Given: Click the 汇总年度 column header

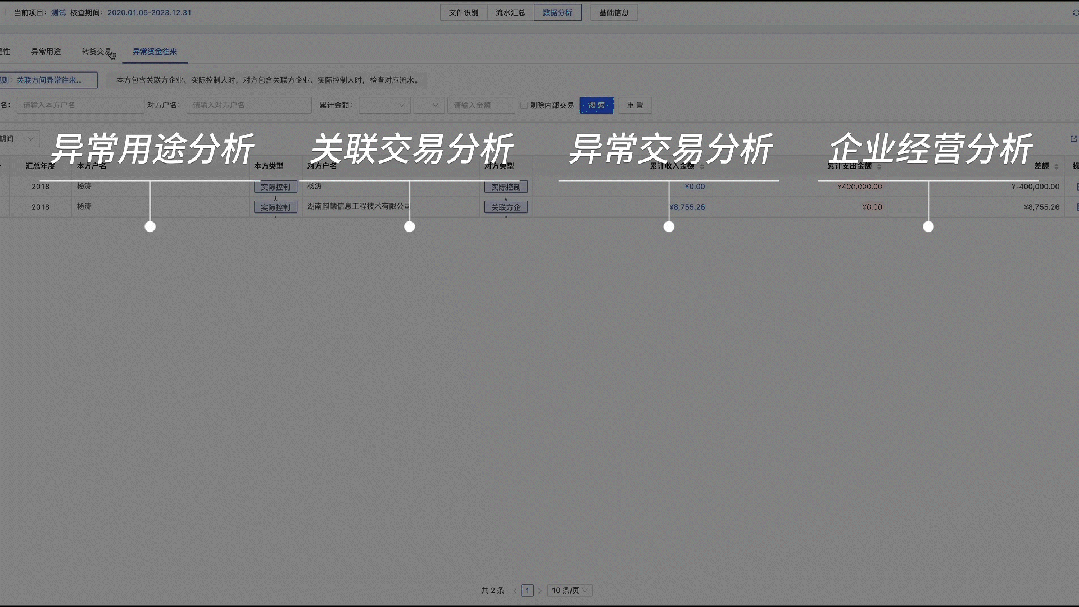Looking at the screenshot, I should [x=40, y=166].
